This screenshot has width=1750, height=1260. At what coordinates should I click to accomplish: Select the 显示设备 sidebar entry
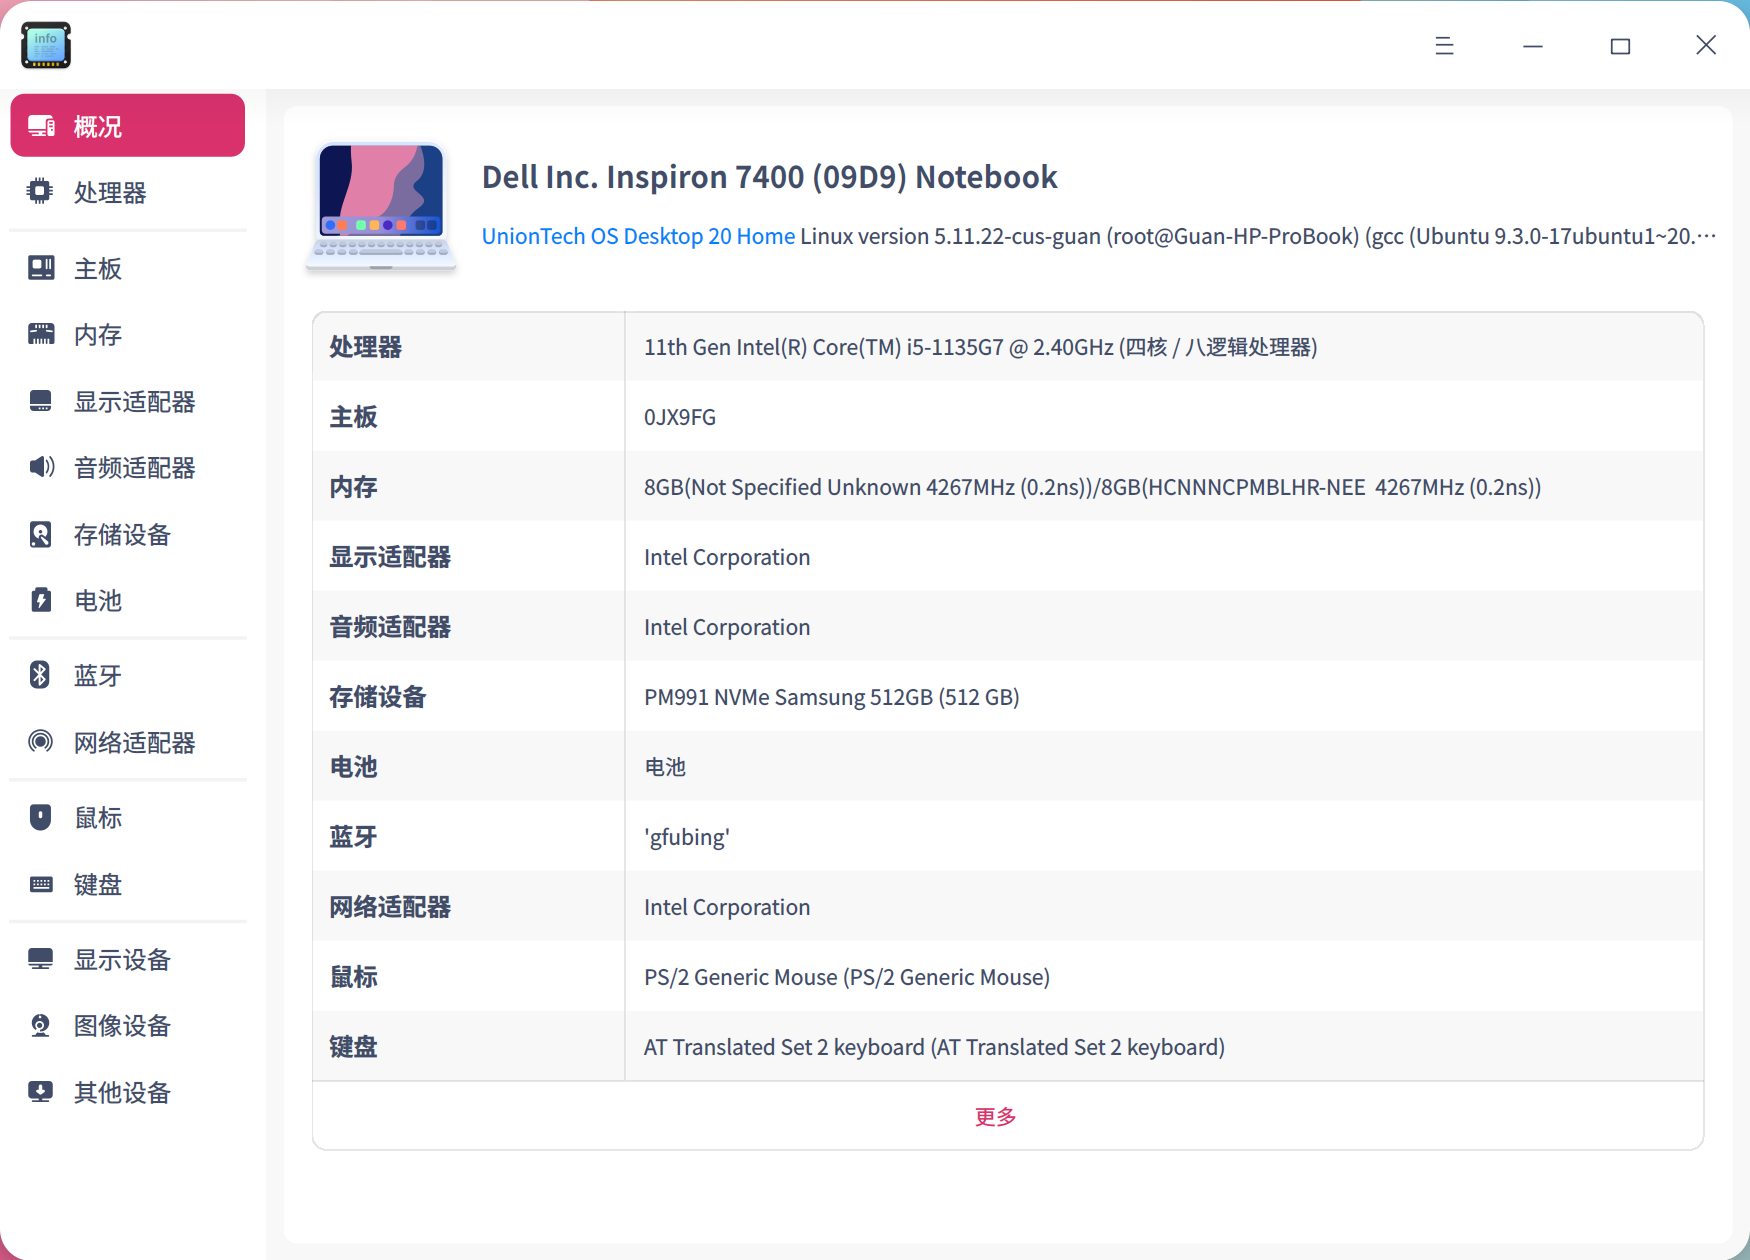[128, 959]
